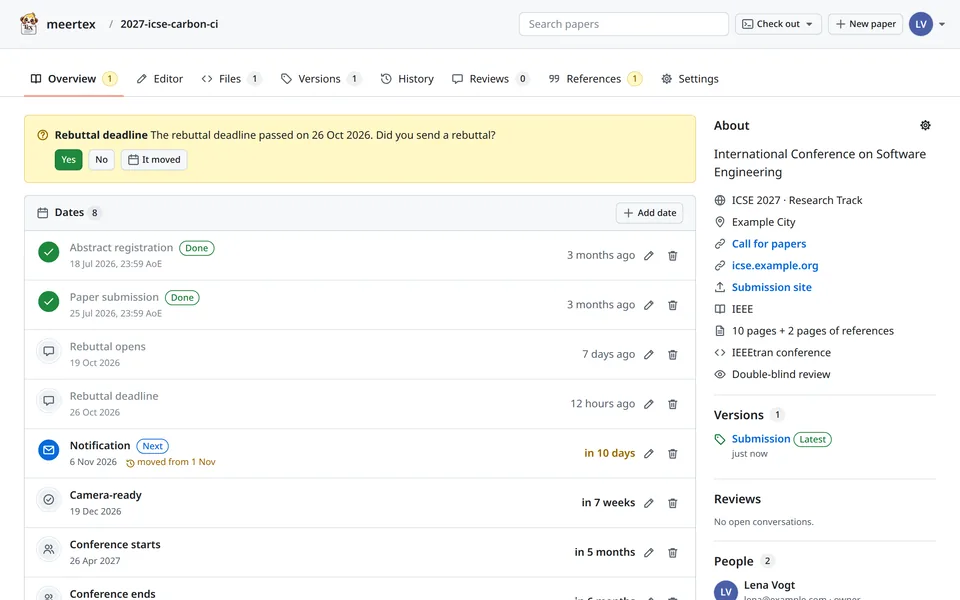Answer No to the rebuttal prompt
Image resolution: width=960 pixels, height=600 pixels.
[102, 160]
